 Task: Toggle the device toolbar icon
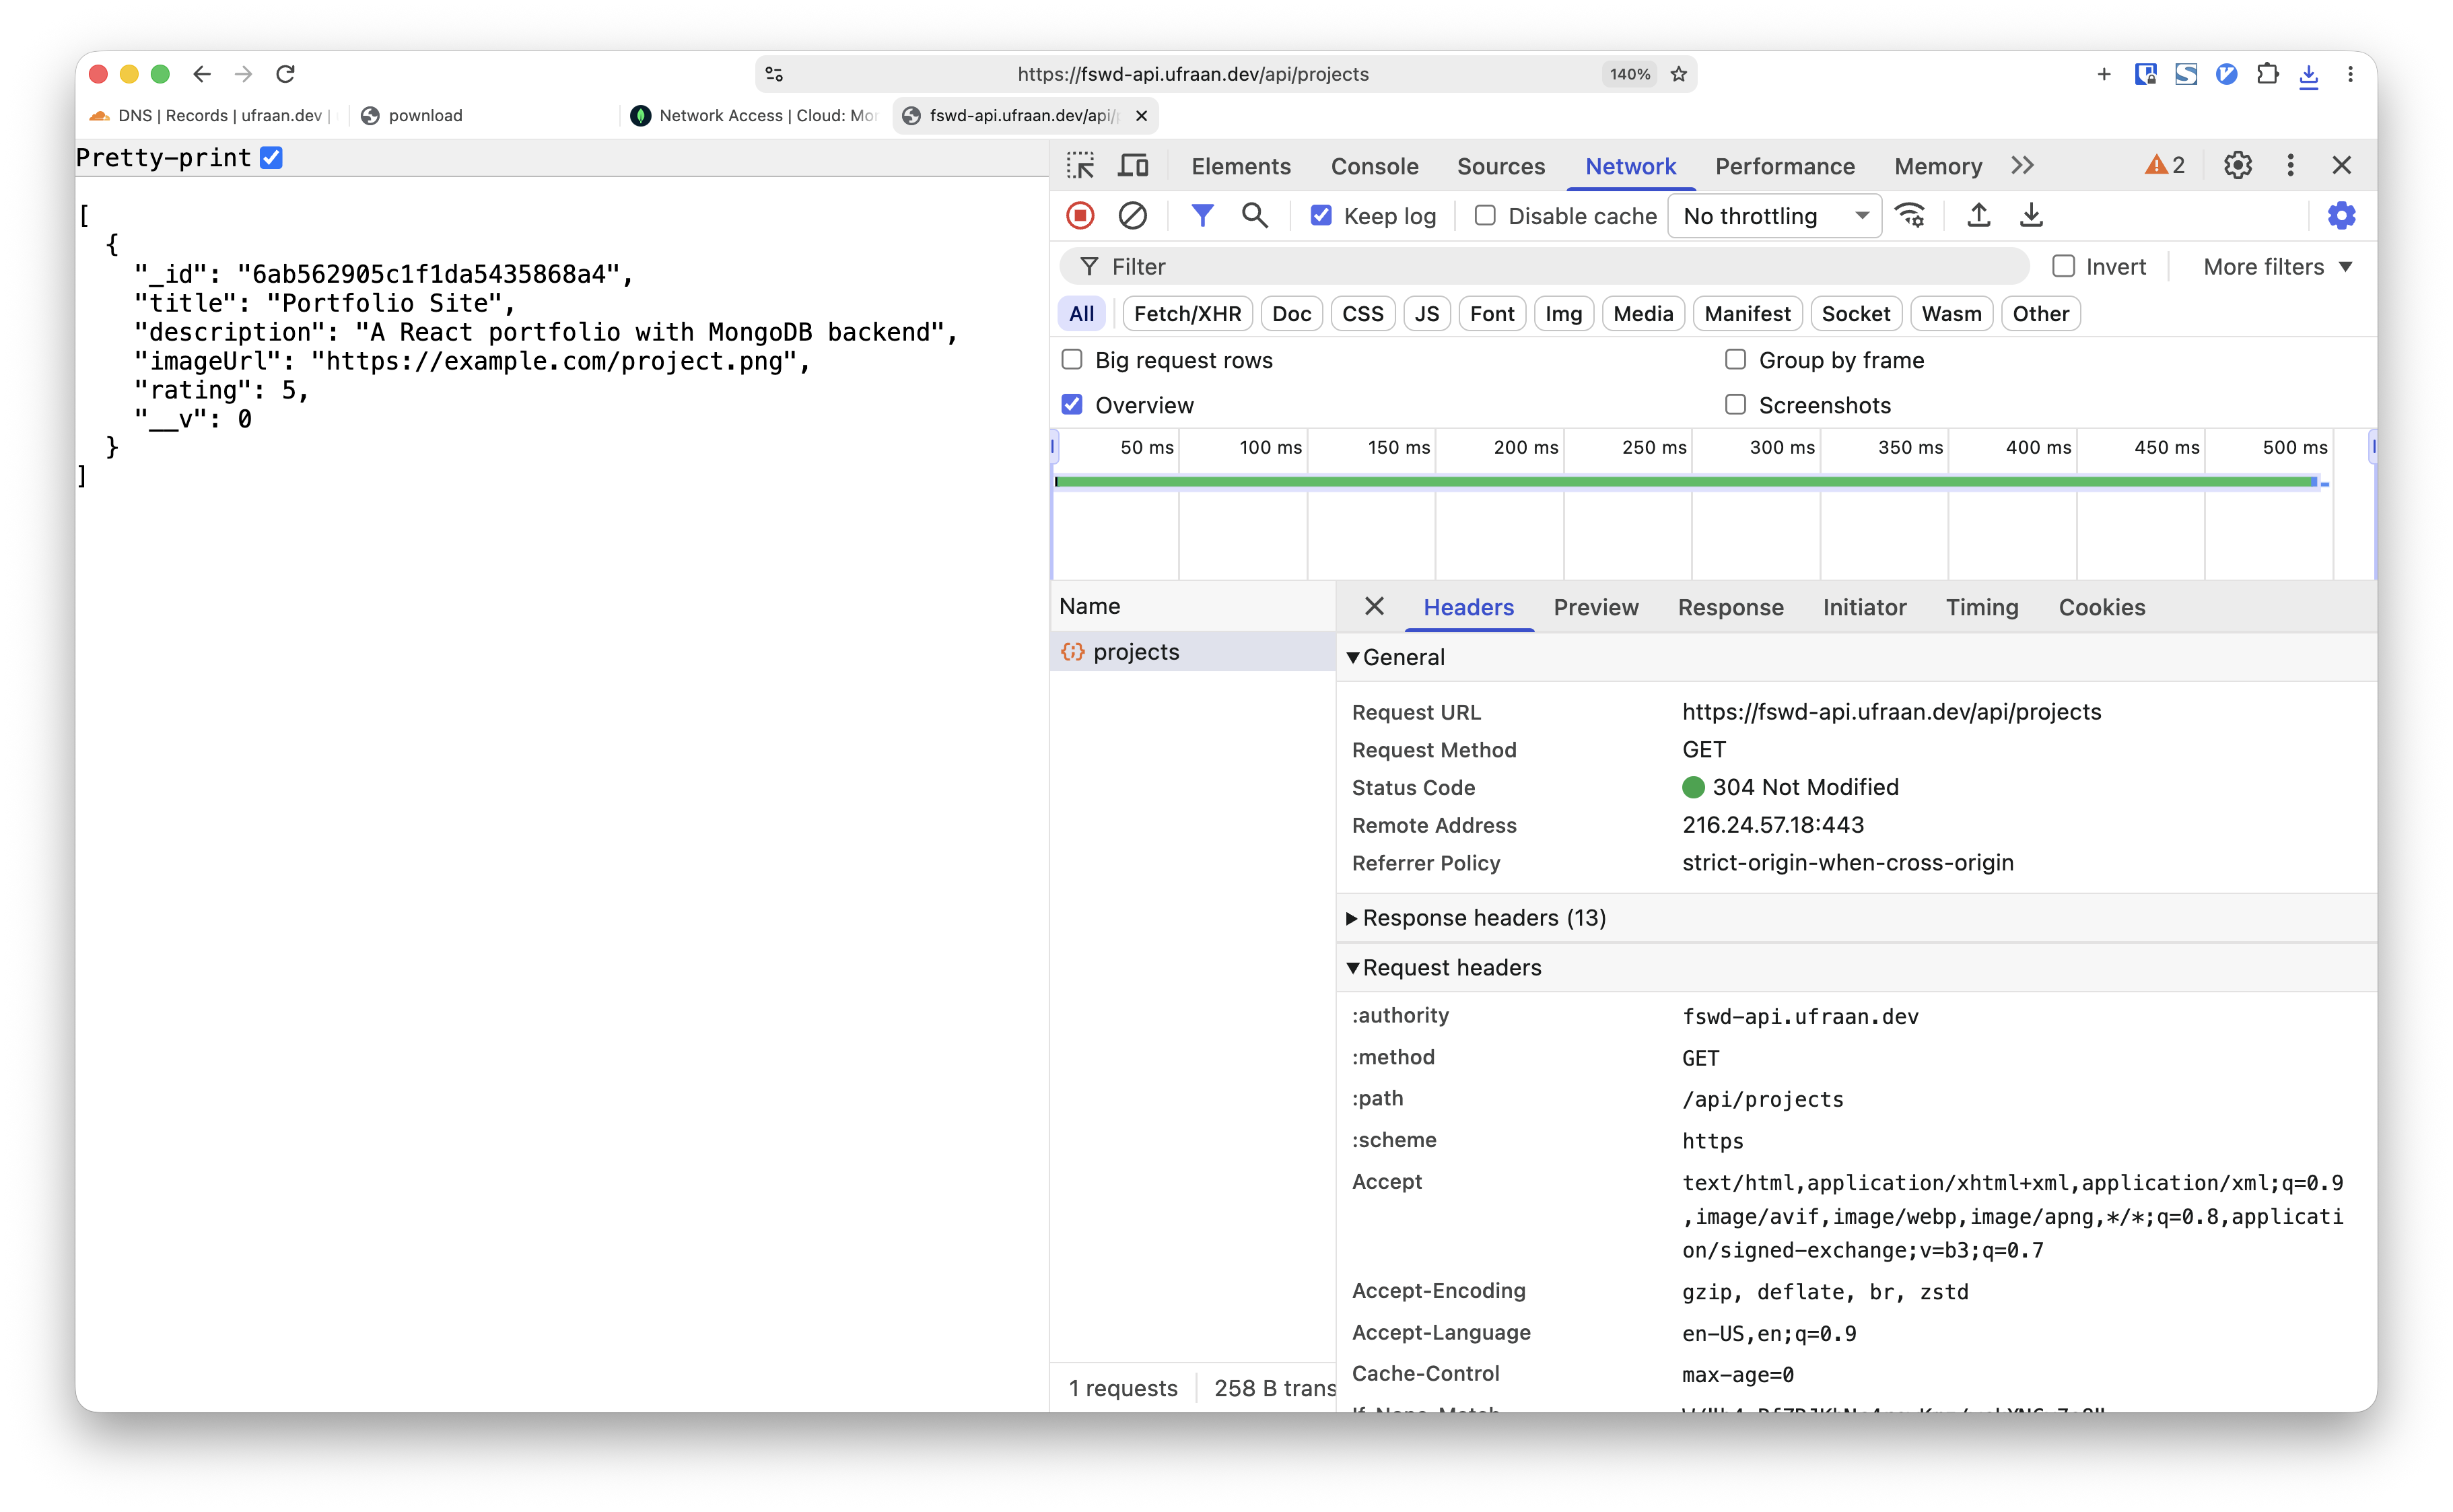click(x=1133, y=165)
